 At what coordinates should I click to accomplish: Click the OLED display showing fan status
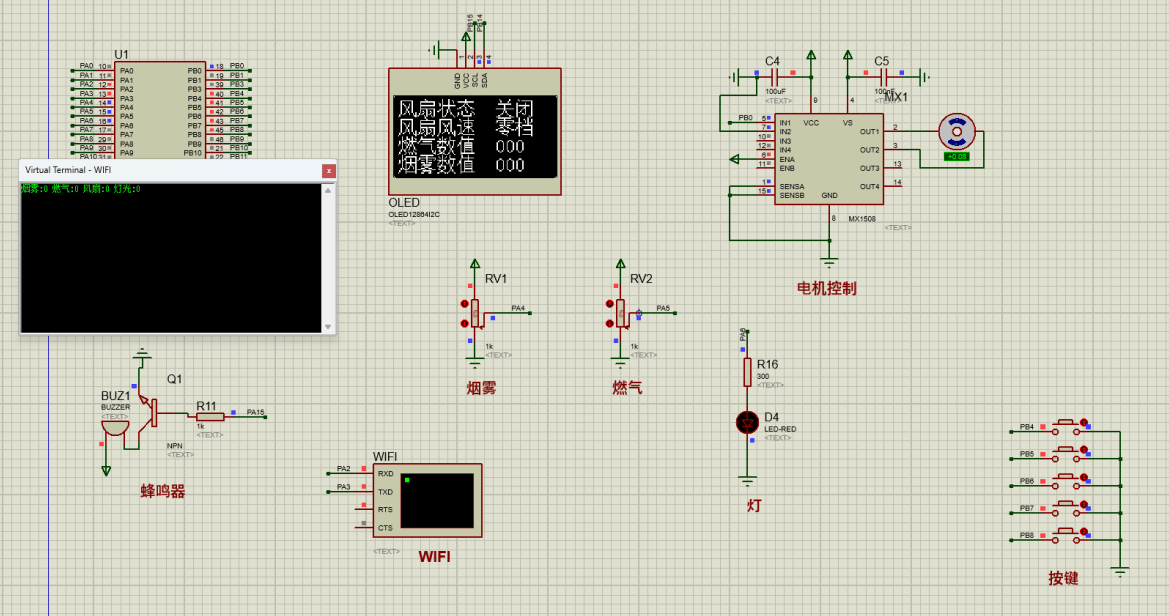pyautogui.click(x=474, y=136)
